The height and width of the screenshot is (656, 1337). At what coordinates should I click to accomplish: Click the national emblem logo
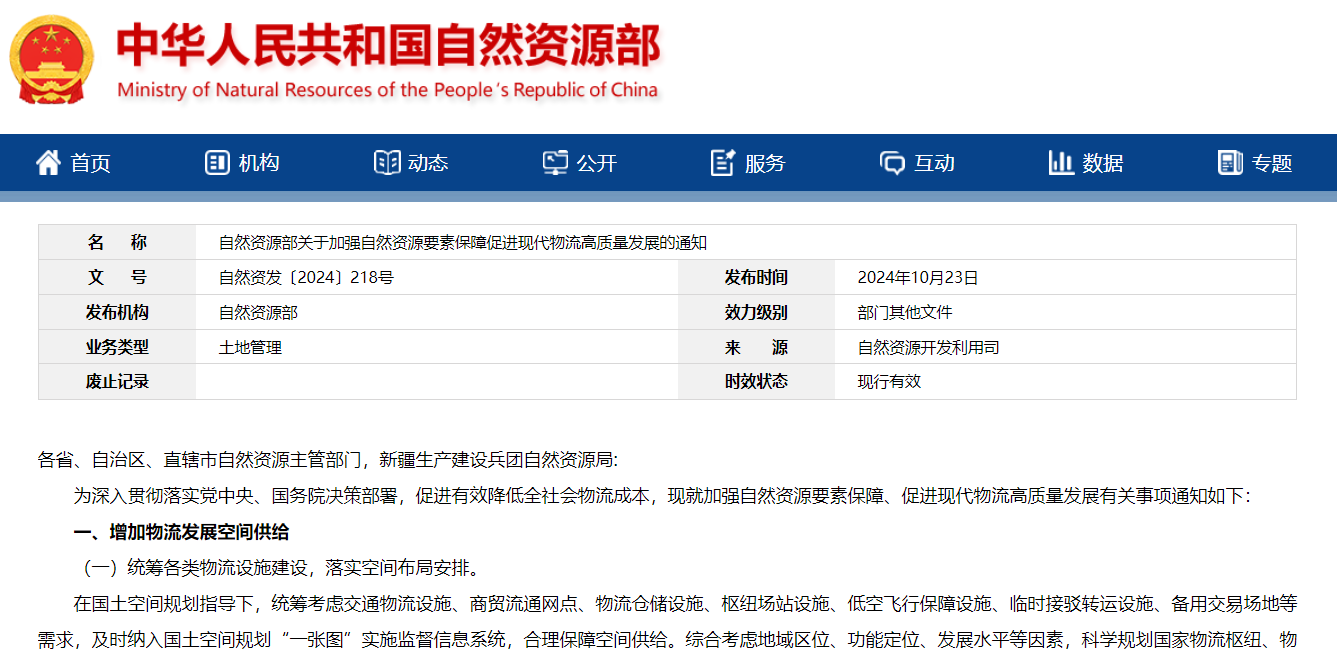pos(52,58)
